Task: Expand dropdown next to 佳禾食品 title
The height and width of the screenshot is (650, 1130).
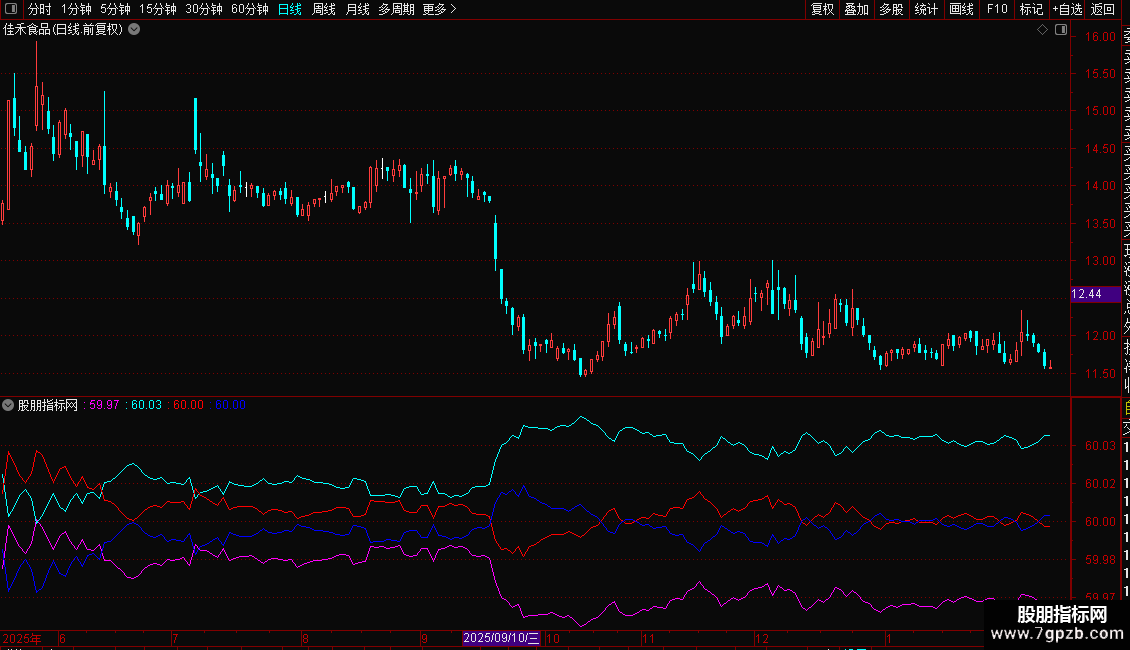Action: (x=134, y=30)
